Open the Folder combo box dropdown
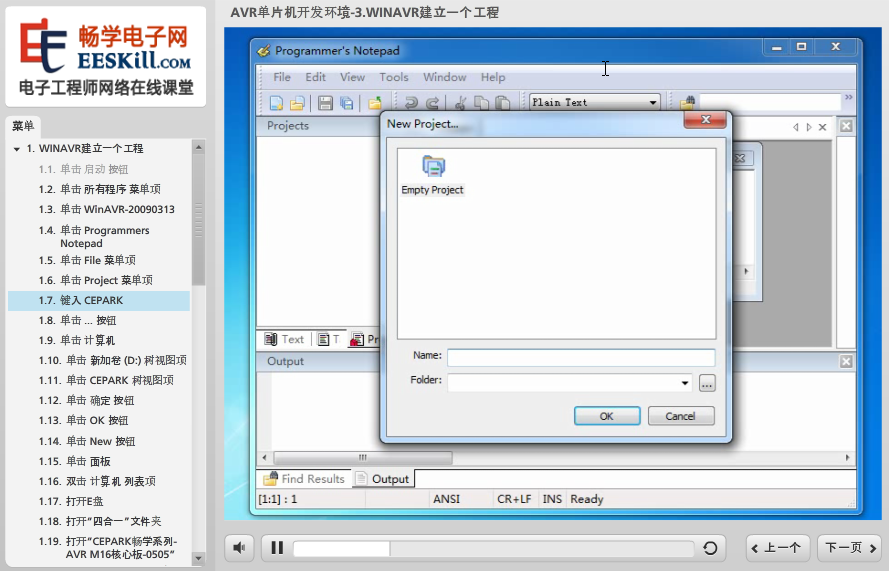This screenshot has height=571, width=889. coord(685,383)
